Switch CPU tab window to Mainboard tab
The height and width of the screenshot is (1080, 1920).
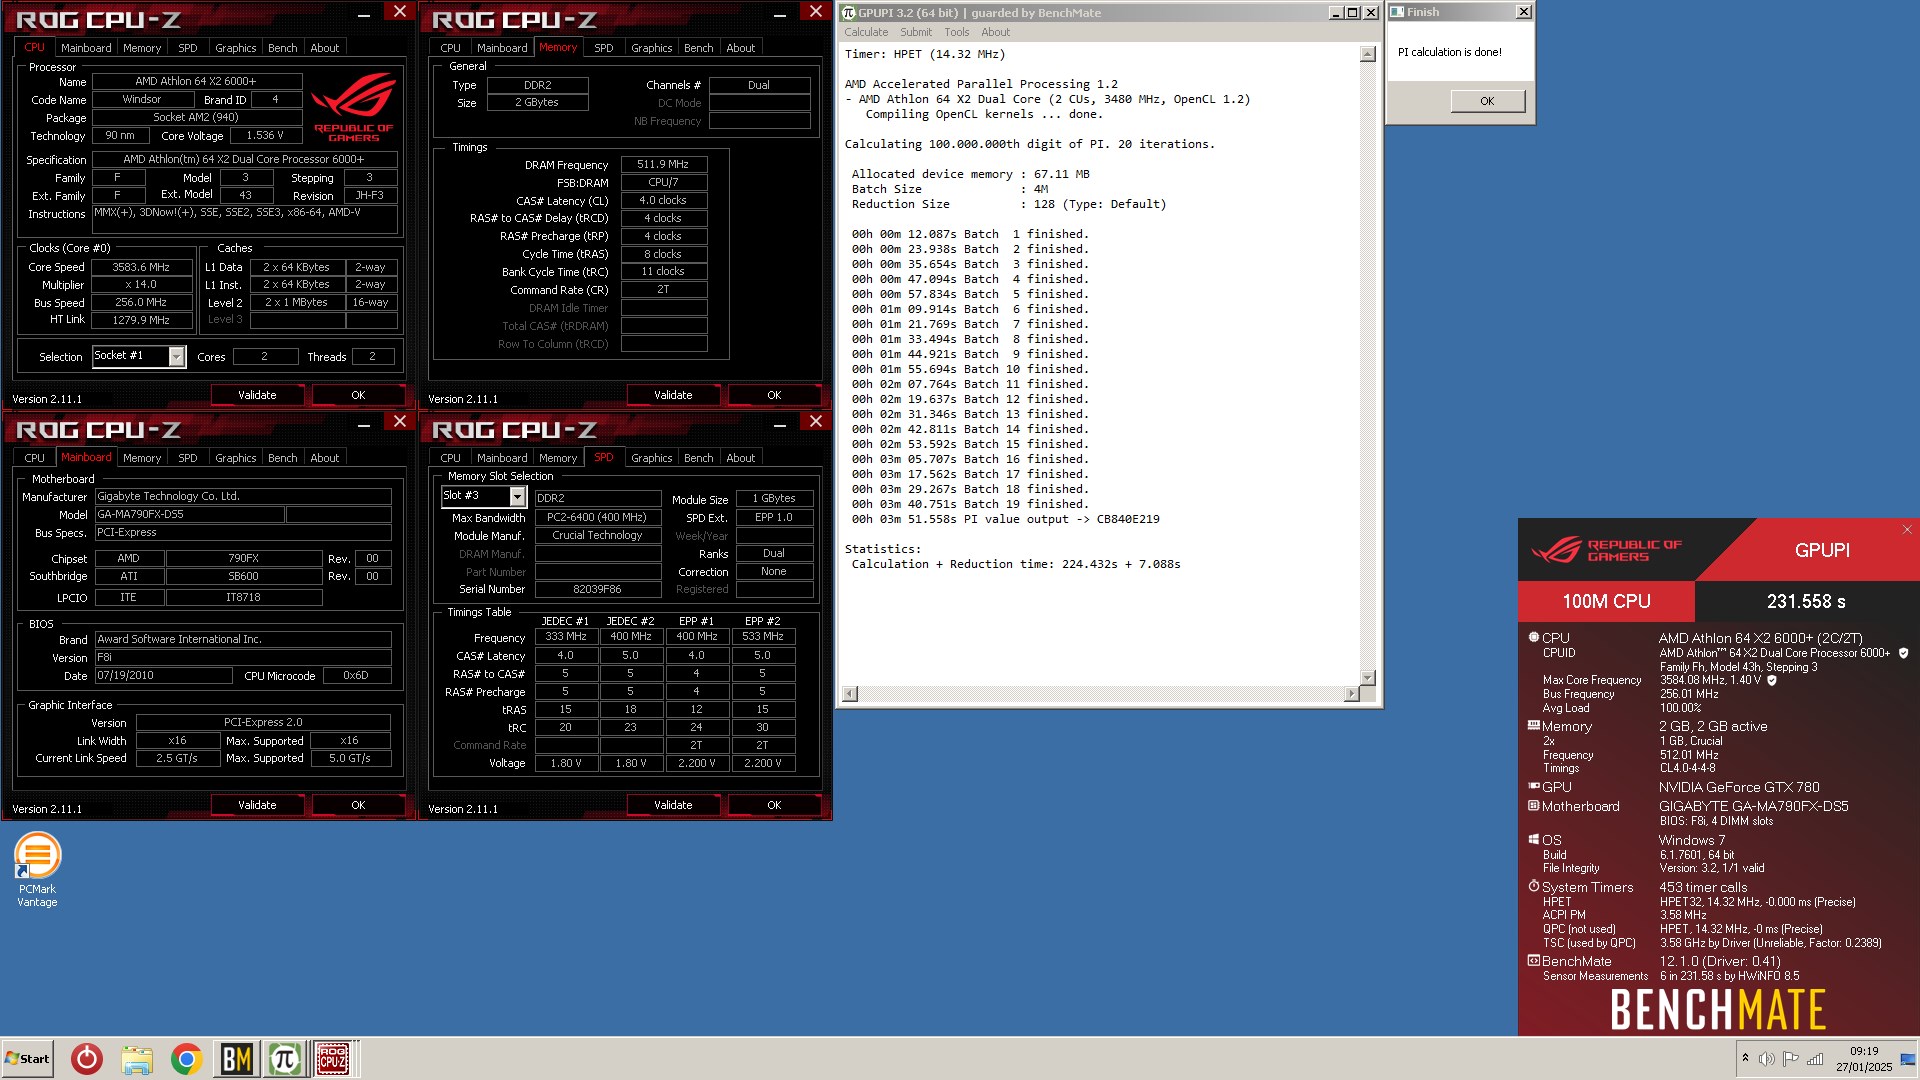[86, 48]
